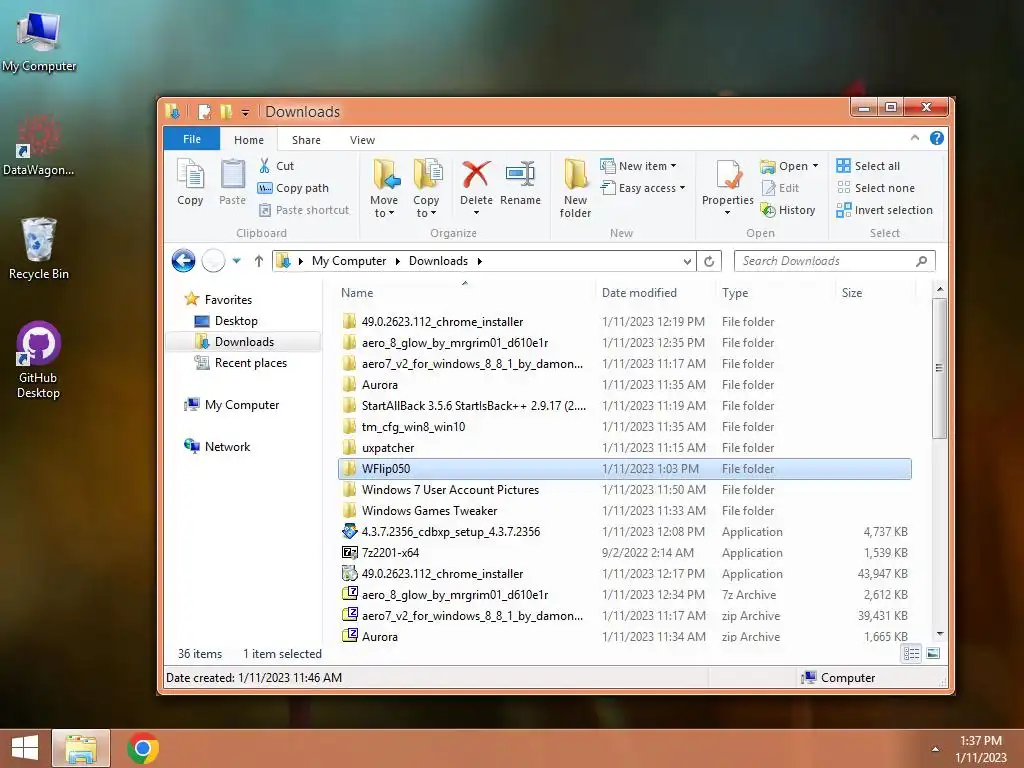Open recent locations dropdown next to Forward
1024x768 pixels.
coord(236,261)
